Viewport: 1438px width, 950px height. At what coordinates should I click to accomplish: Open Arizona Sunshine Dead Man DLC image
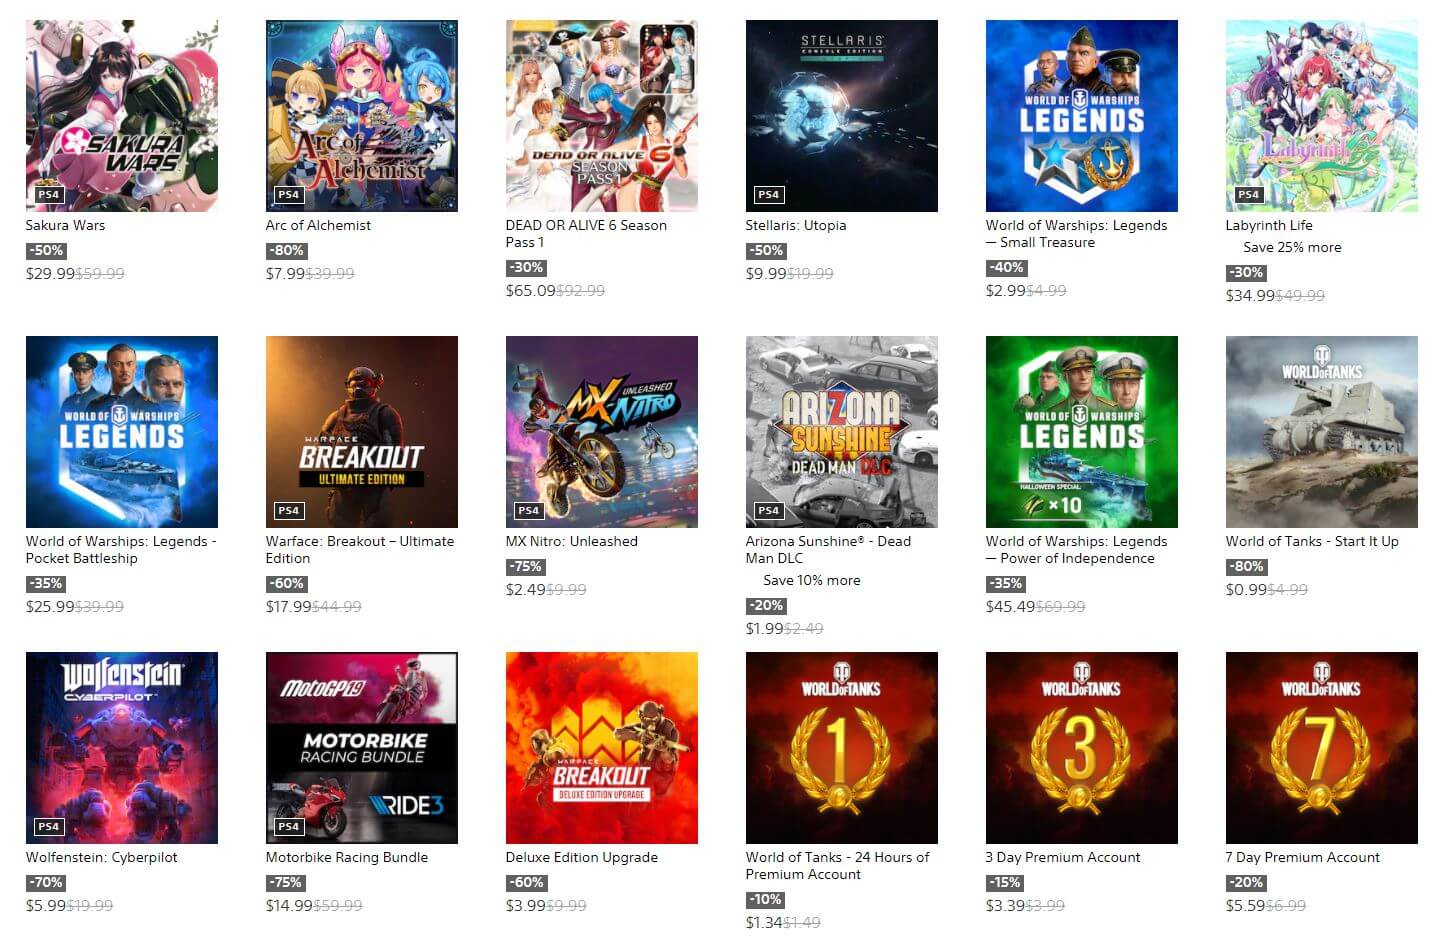pos(841,432)
